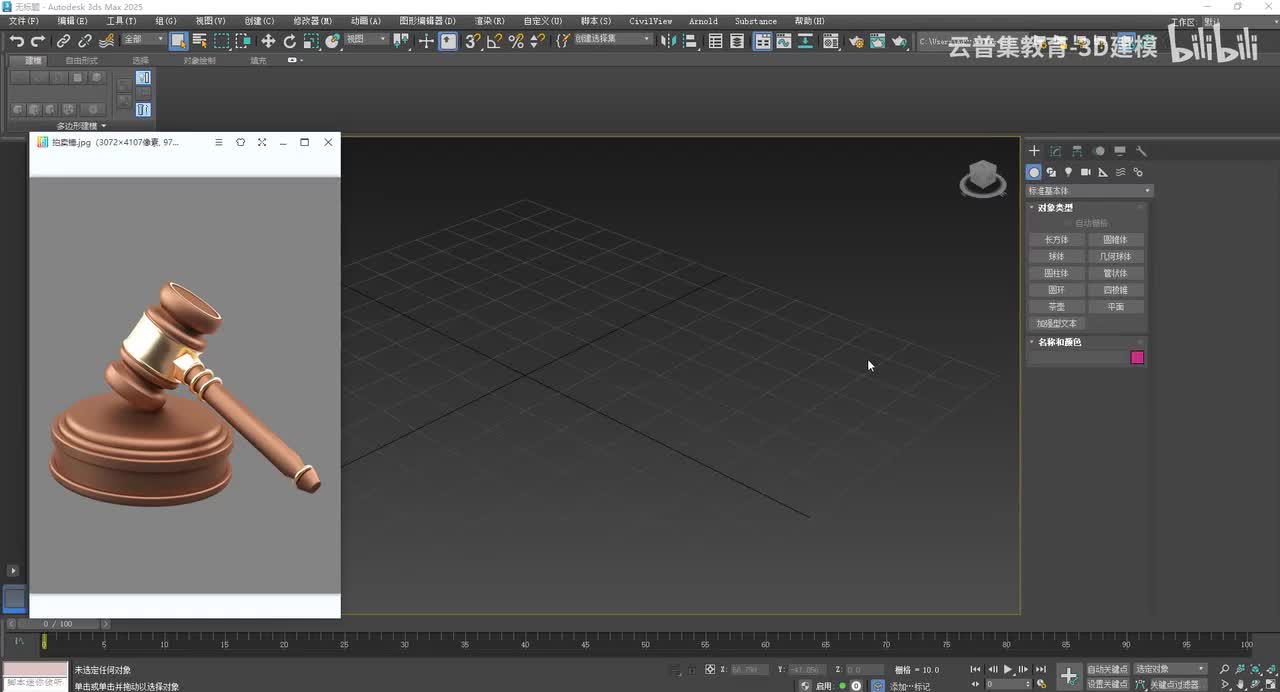Switch to the Modify panel tab
1280x692 pixels.
point(1055,151)
